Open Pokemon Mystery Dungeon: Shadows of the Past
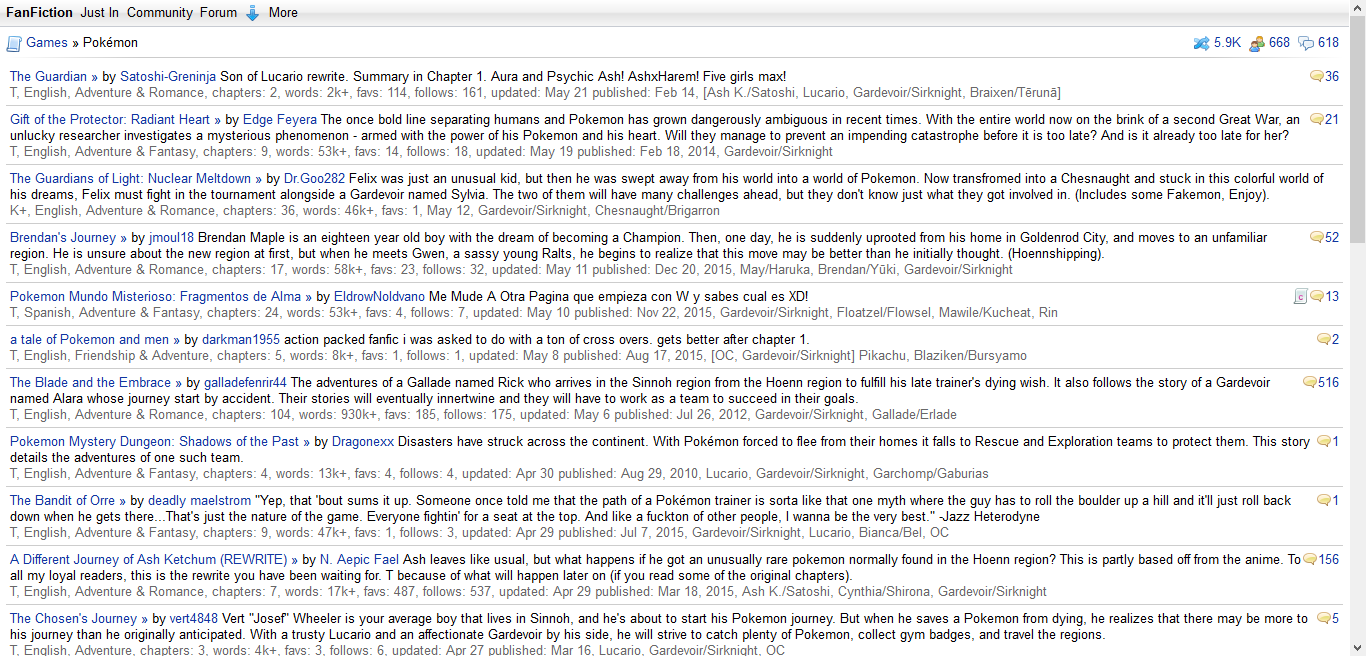Screen dimensions: 1366x656 click(160, 441)
